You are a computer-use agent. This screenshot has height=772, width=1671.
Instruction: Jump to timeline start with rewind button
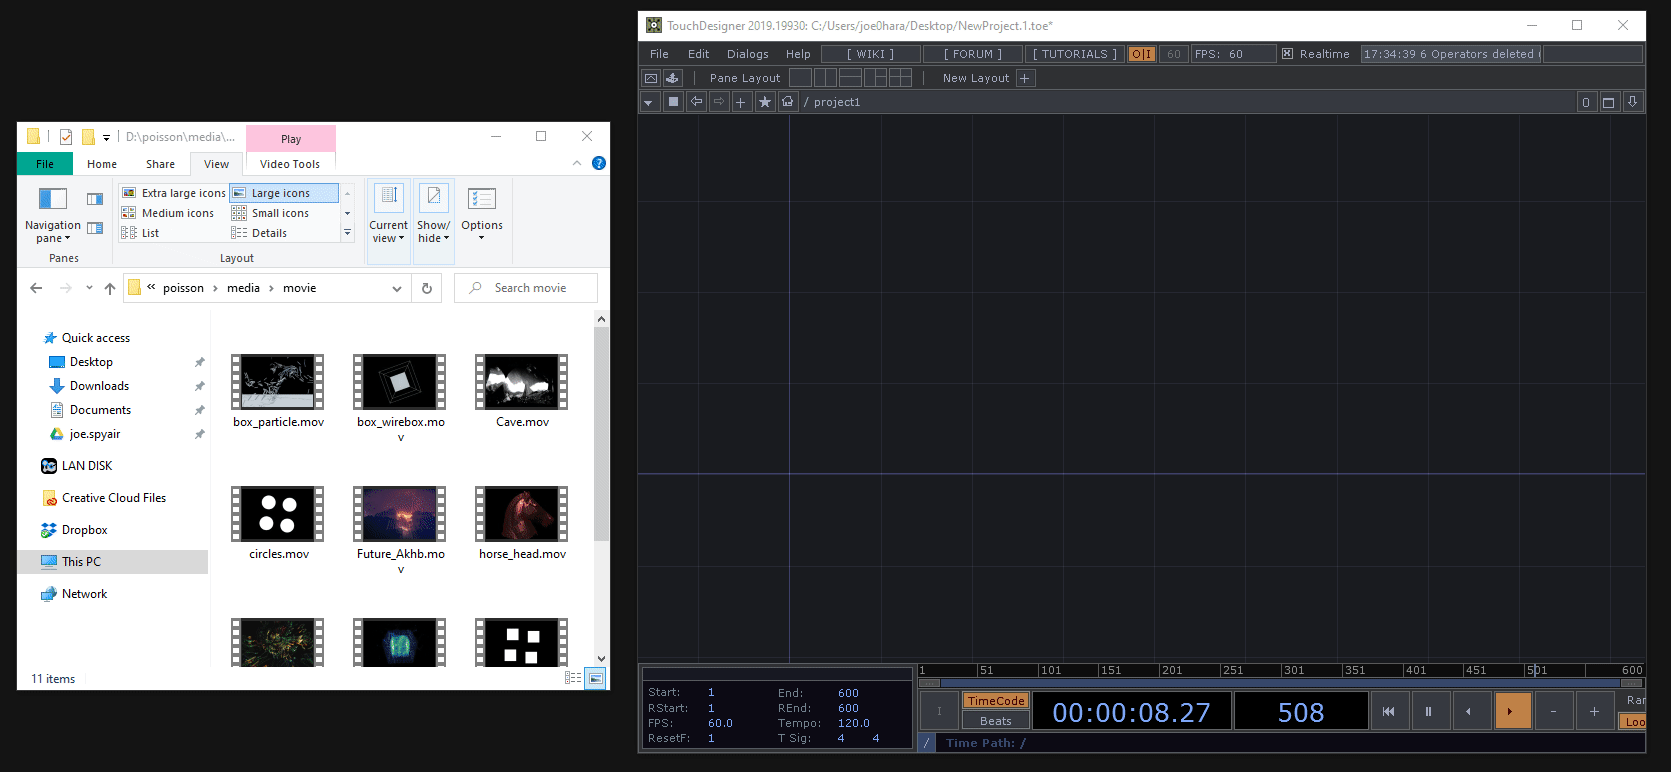pyautogui.click(x=1389, y=712)
